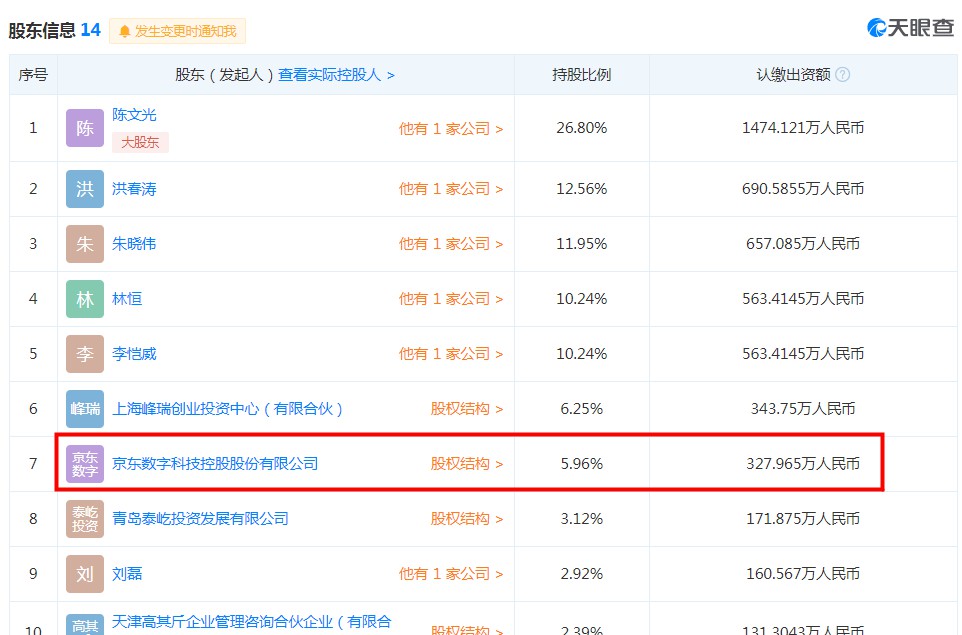Screen dimensions: 962x635
Task: Click 洪春涛 blue avatar icon
Action: point(85,189)
